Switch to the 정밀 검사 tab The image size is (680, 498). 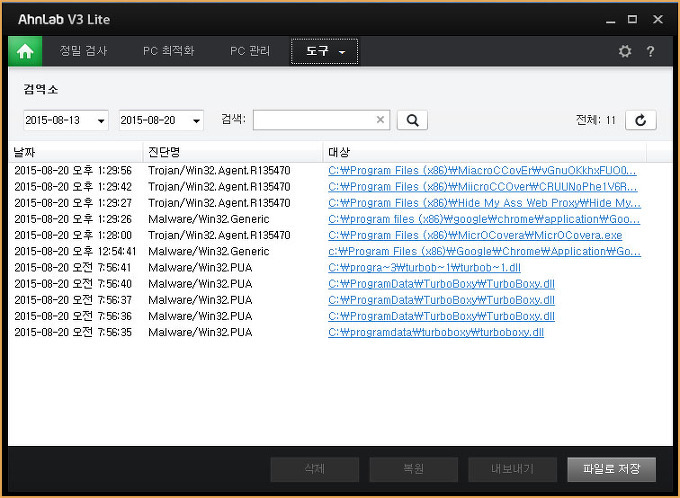pyautogui.click(x=83, y=51)
